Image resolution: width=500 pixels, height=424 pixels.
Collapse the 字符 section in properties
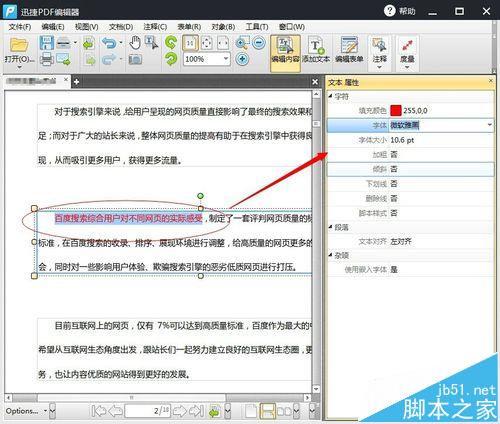[x=330, y=96]
